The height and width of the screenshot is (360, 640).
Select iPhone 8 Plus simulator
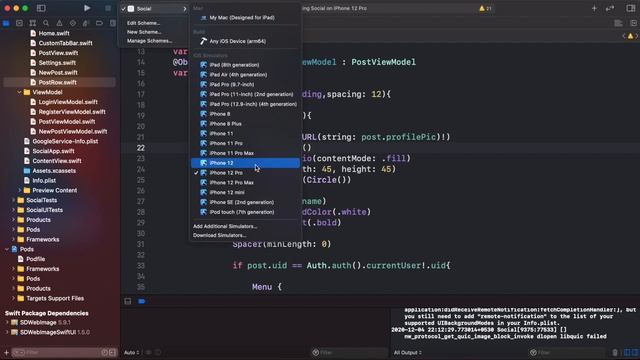245,124
